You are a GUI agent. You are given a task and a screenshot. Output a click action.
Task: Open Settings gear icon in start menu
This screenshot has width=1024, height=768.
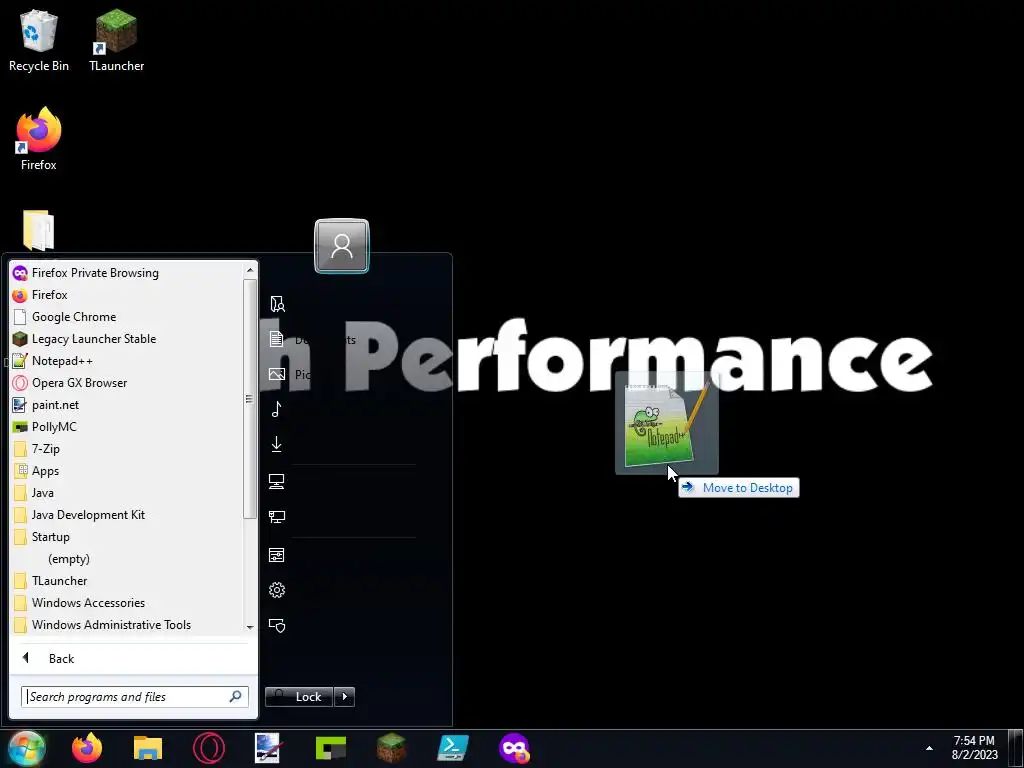click(277, 590)
